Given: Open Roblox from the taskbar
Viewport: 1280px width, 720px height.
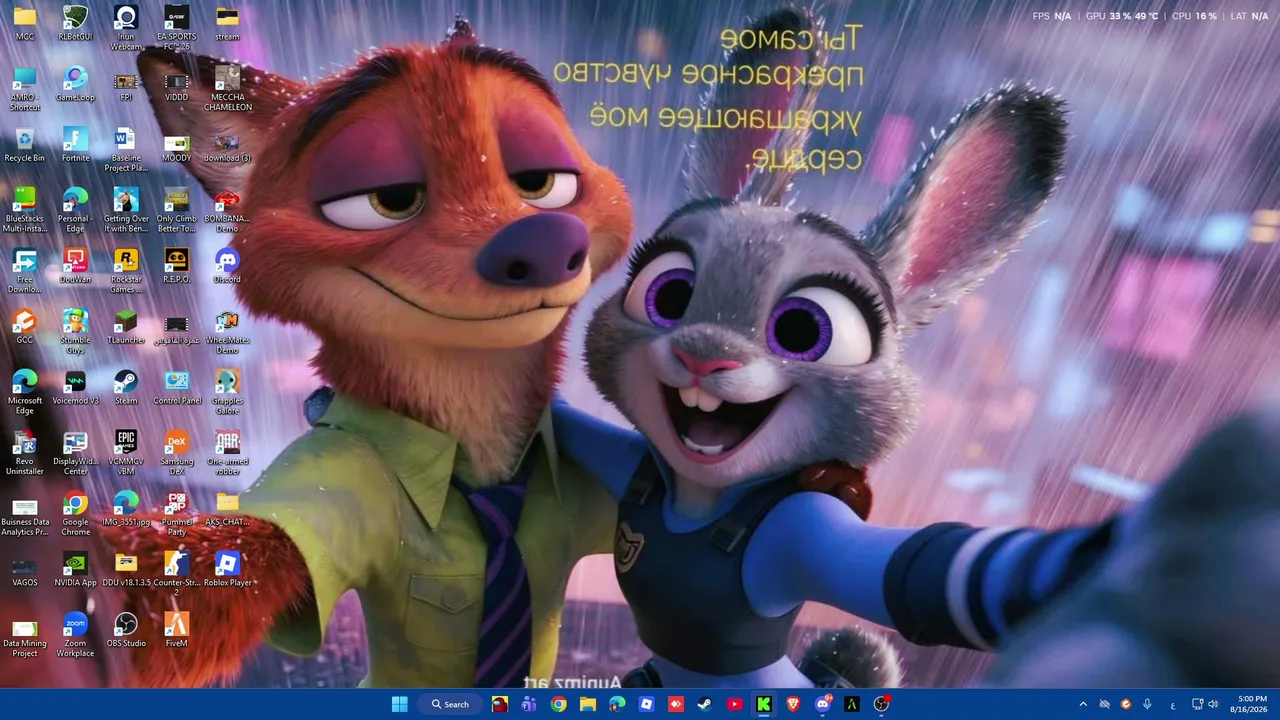Looking at the screenshot, I should tap(646, 704).
